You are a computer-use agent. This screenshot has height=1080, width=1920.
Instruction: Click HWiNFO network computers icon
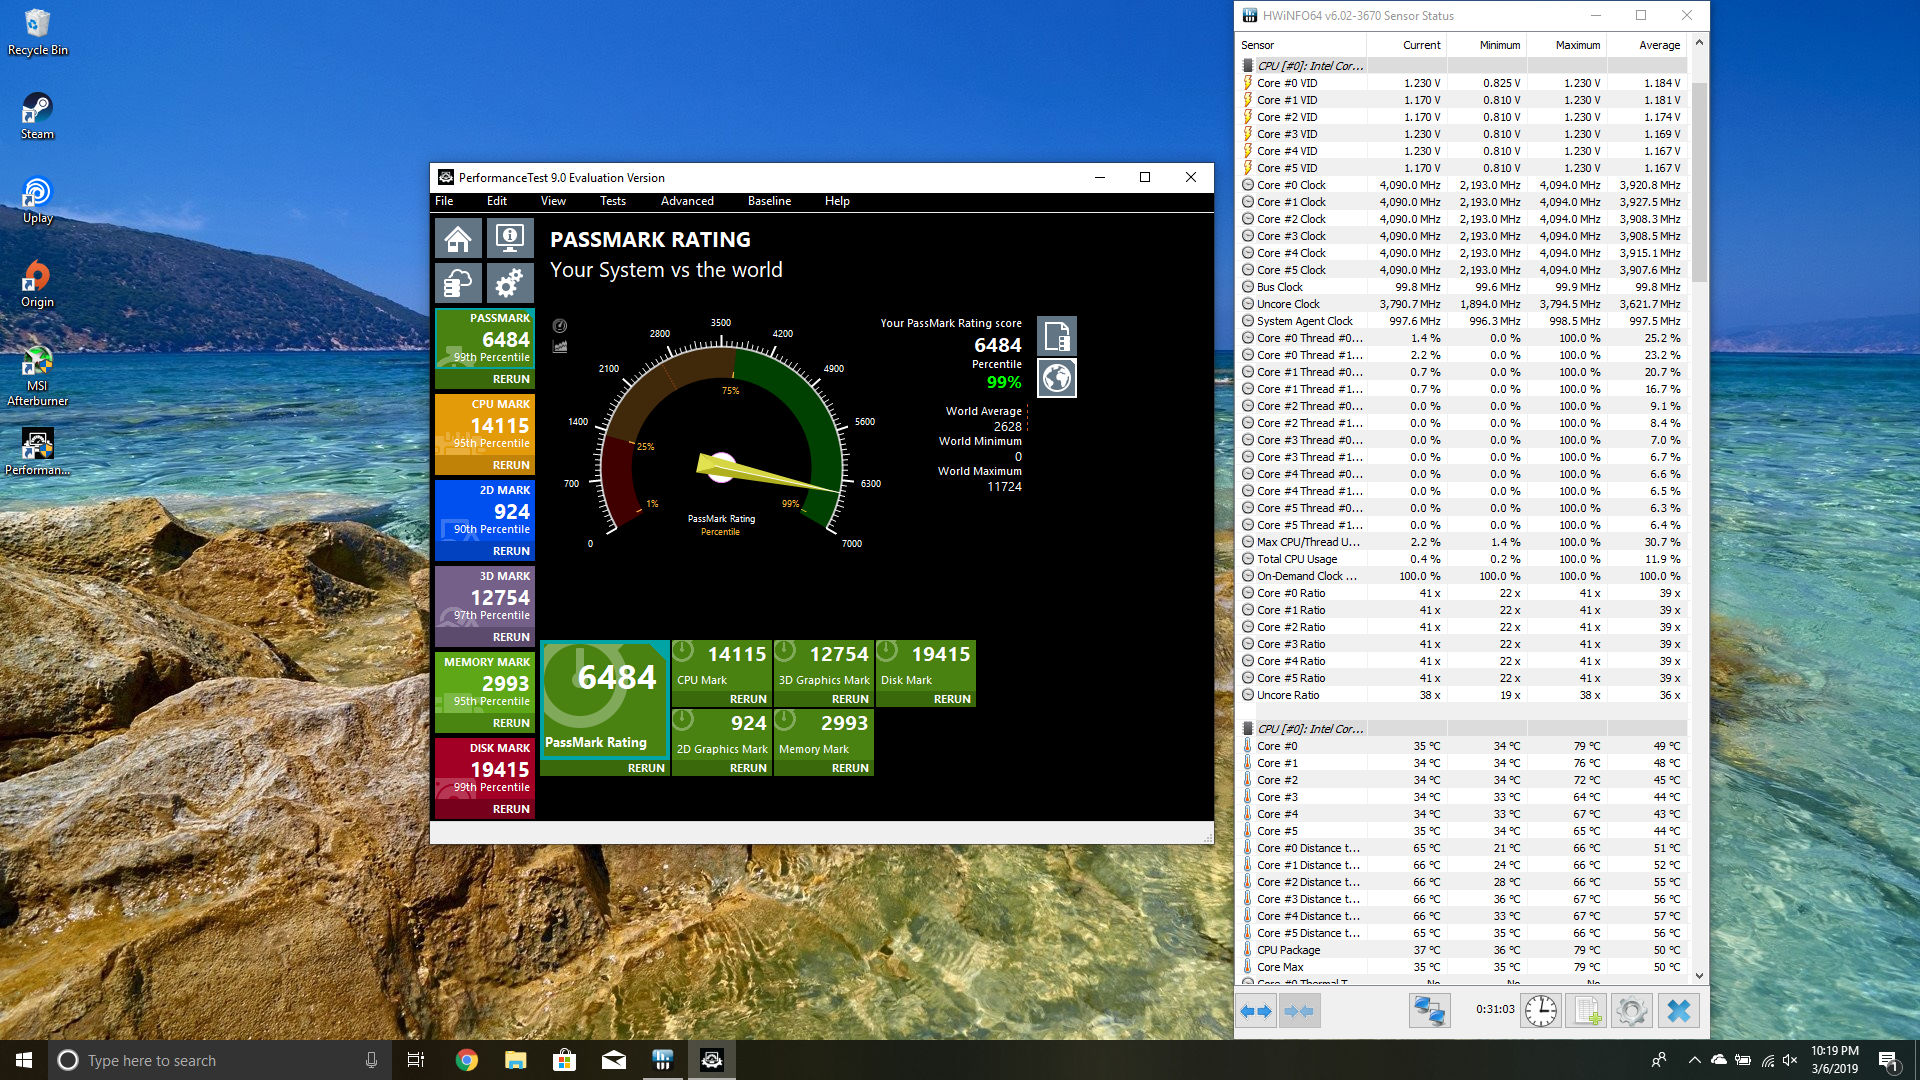pos(1429,1011)
